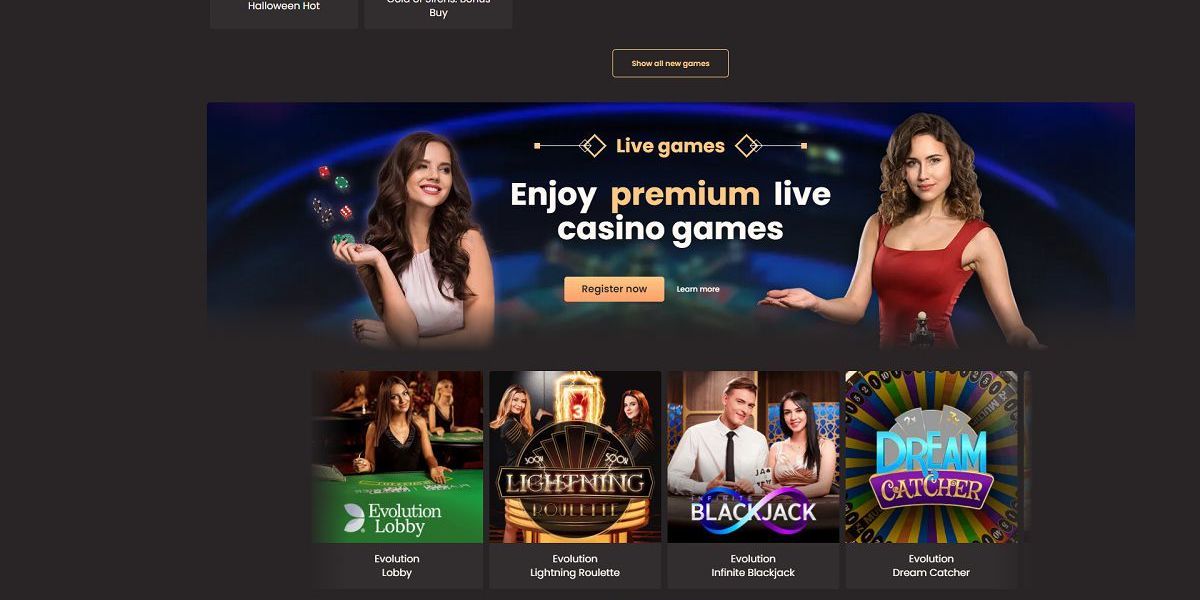The width and height of the screenshot is (1200, 600).
Task: Select the Infinite Blackjack game image
Action: 753,457
